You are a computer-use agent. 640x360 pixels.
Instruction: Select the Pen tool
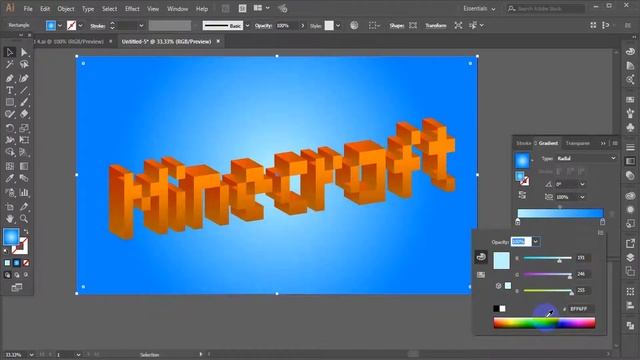tap(10, 78)
